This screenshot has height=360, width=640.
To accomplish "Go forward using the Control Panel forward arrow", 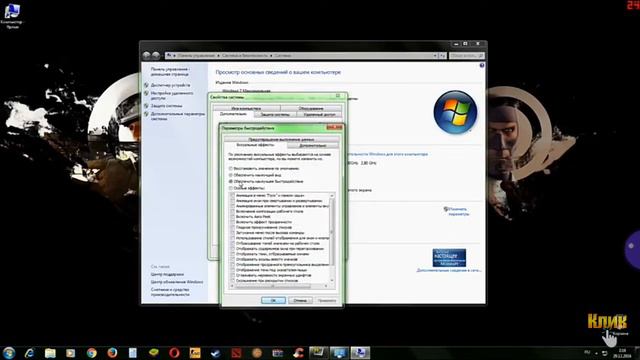I will (x=156, y=55).
